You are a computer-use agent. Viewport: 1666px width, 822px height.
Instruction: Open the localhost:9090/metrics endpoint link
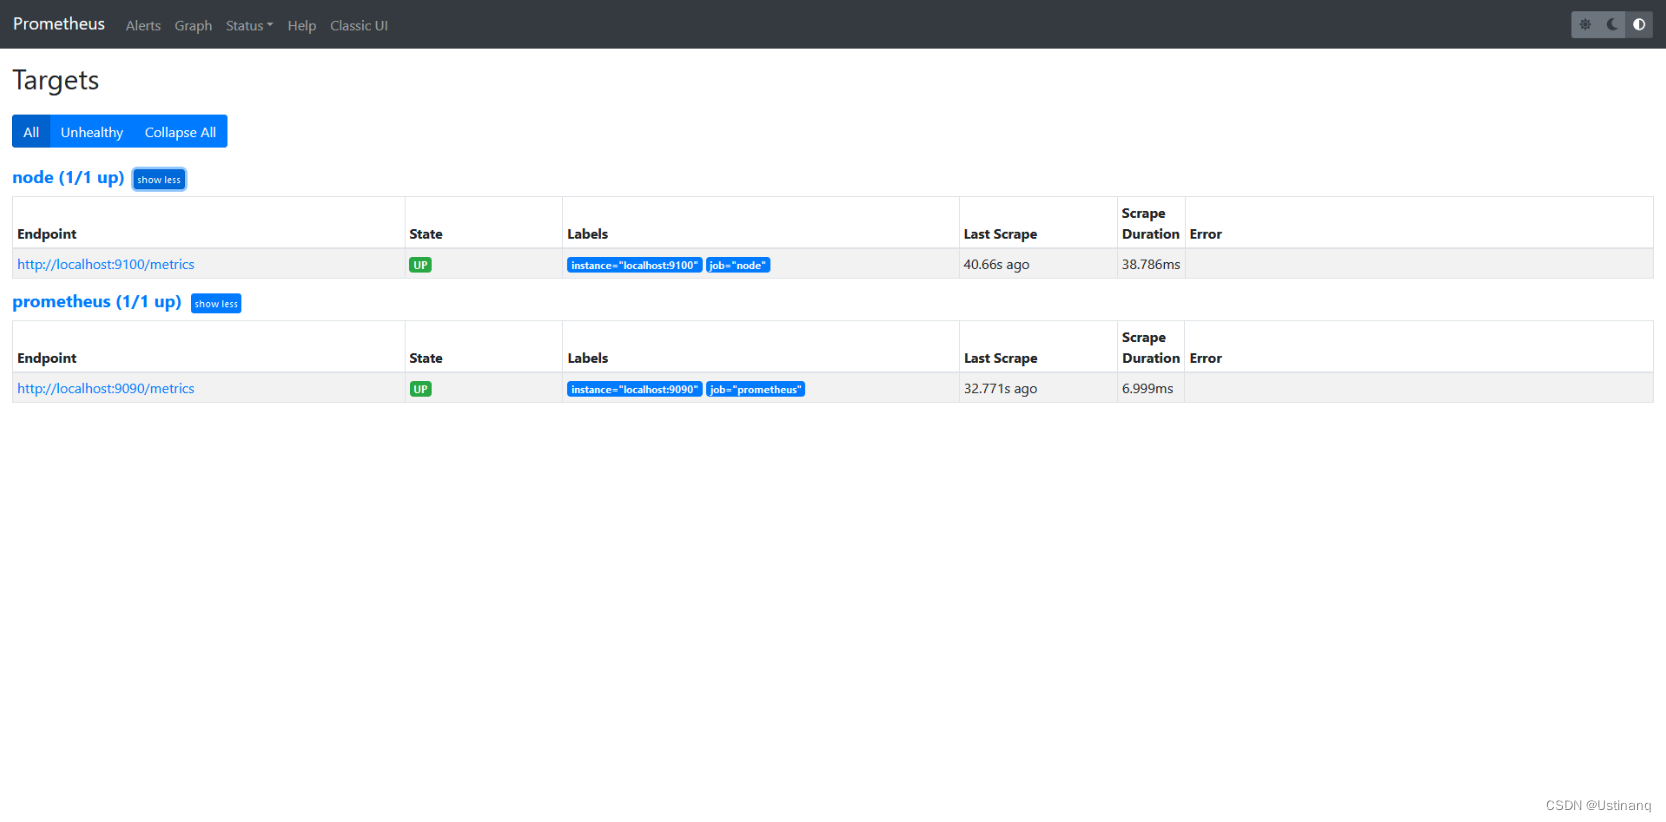click(106, 389)
